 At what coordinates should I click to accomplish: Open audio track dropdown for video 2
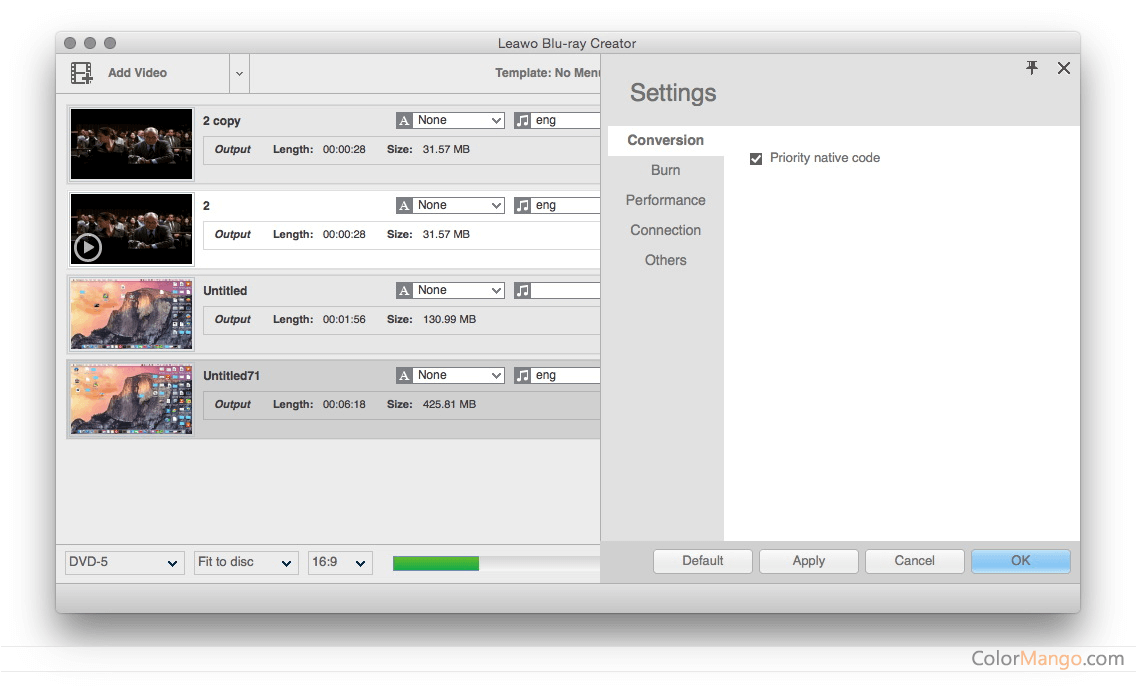[x=565, y=206]
